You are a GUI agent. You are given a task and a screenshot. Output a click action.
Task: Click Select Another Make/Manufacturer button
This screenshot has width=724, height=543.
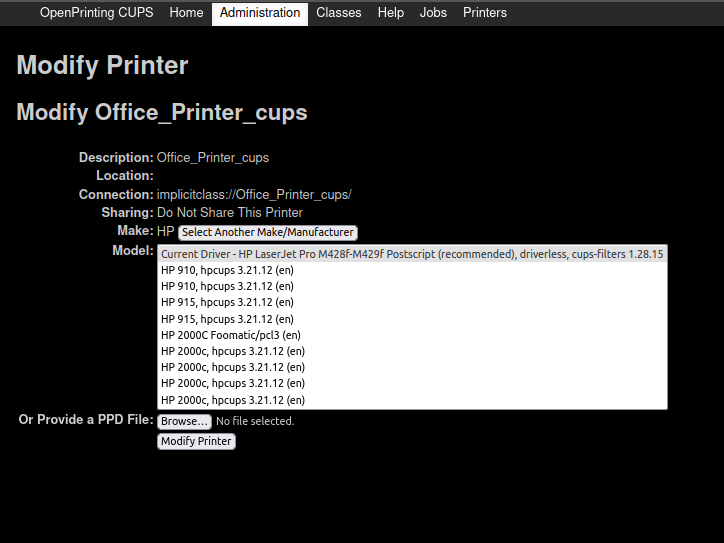[268, 232]
